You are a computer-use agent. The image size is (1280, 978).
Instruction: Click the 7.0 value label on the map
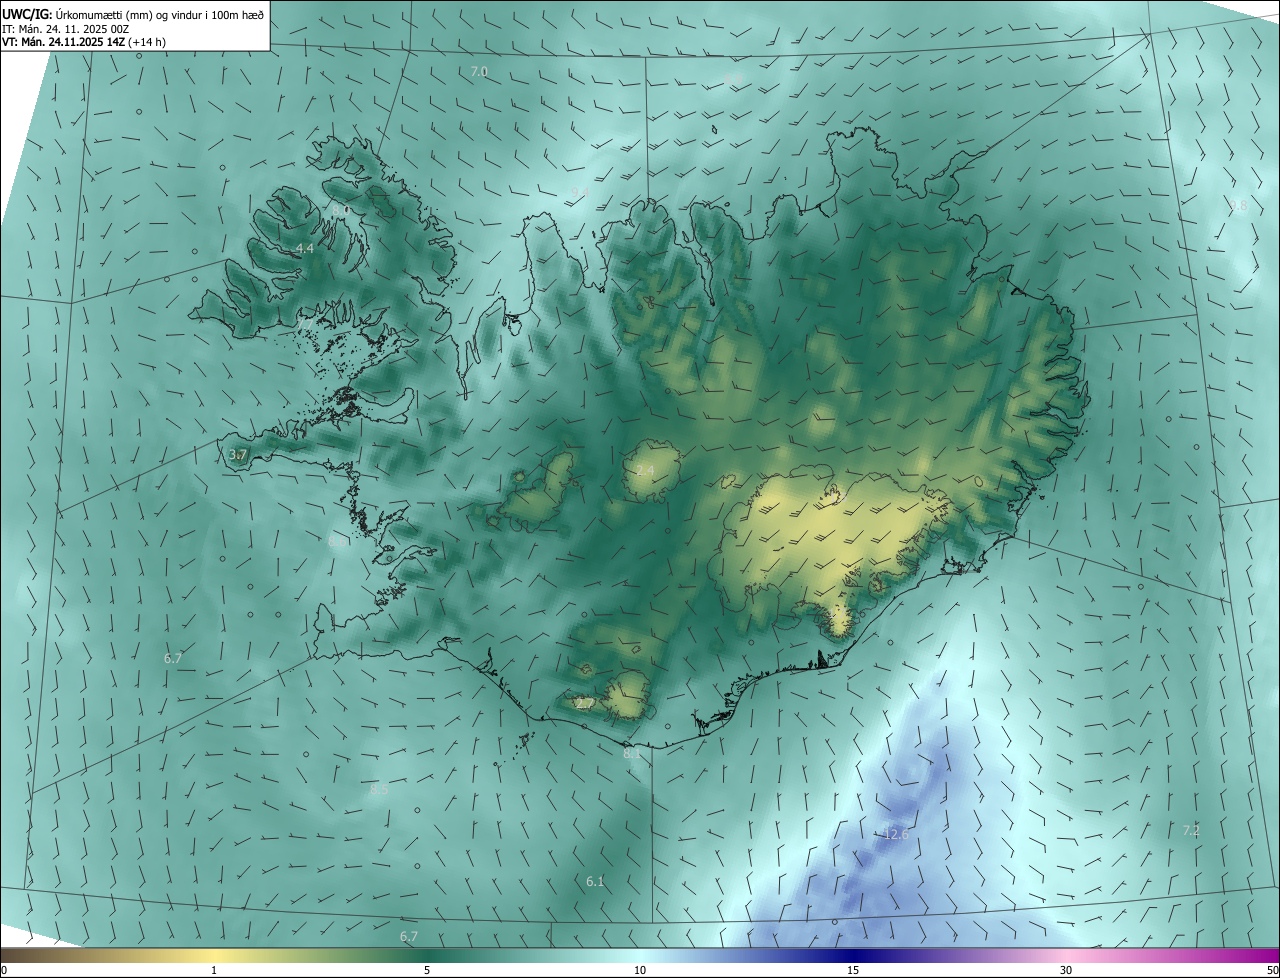(479, 71)
